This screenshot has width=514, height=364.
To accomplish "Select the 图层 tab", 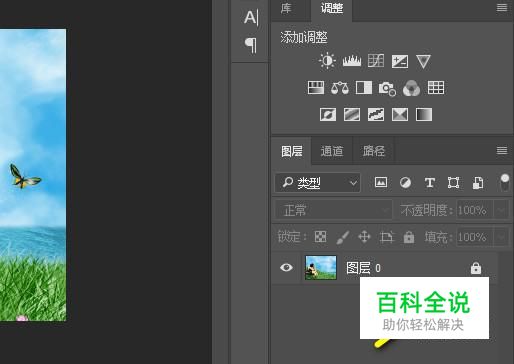I will (292, 151).
